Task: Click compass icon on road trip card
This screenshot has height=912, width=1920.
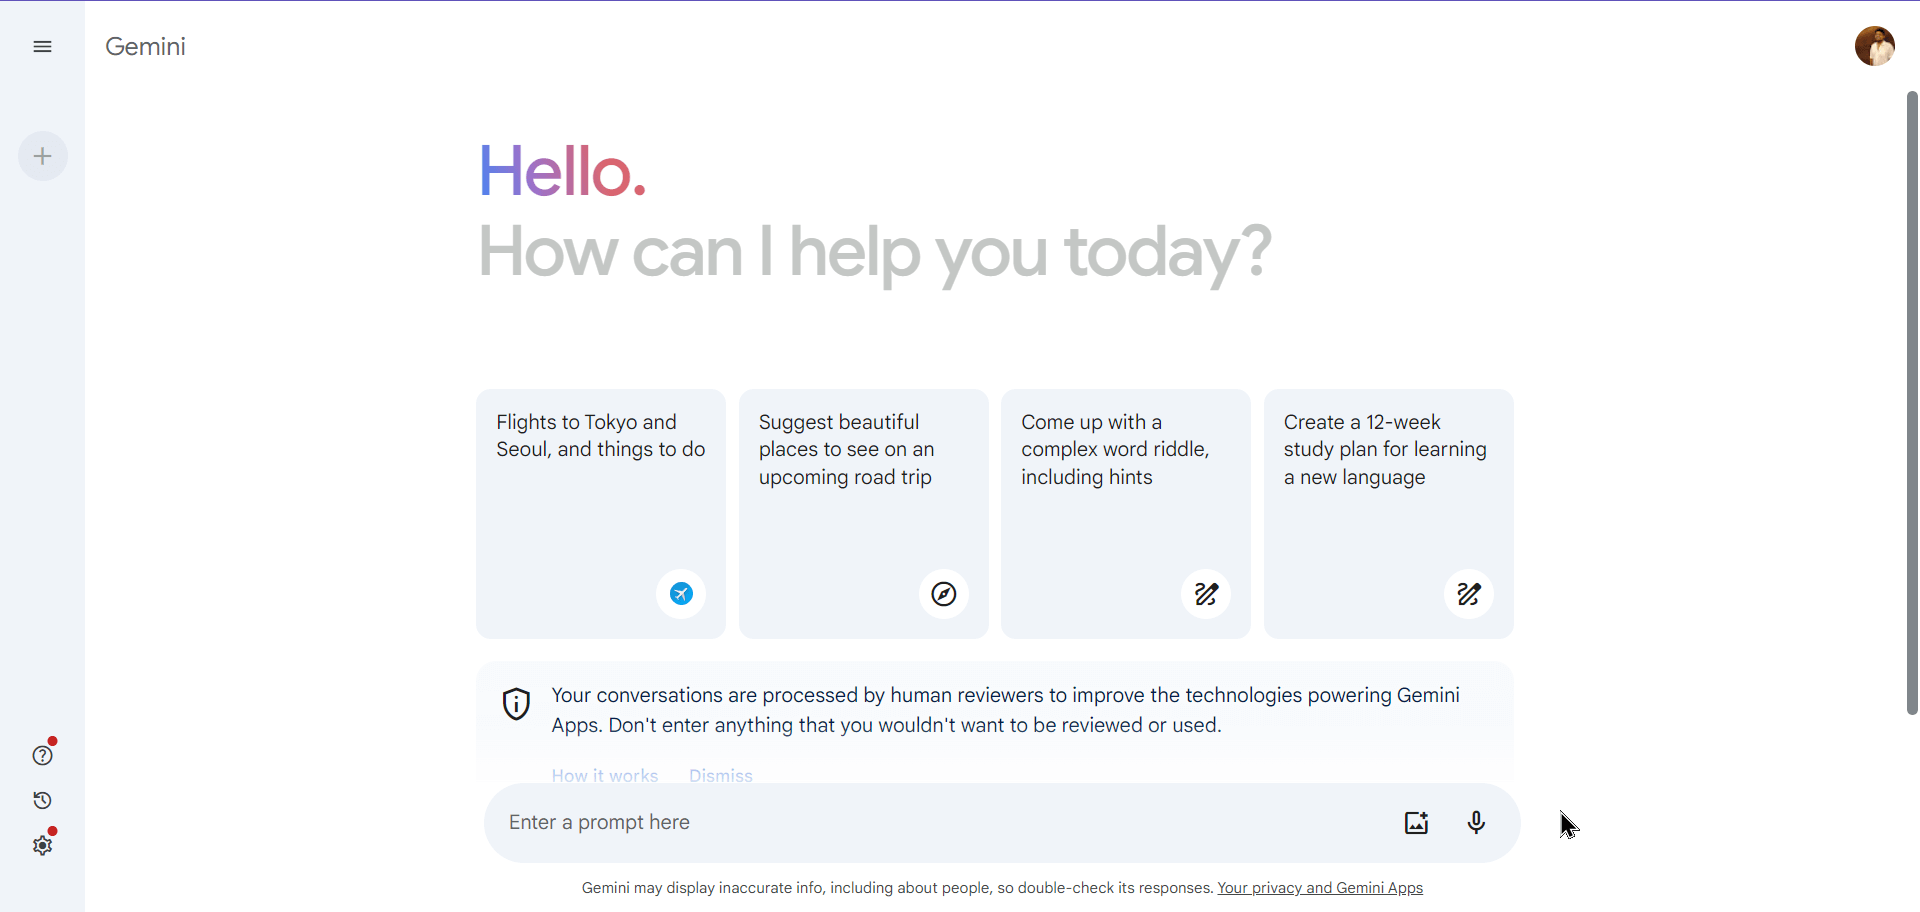Action: (x=944, y=594)
